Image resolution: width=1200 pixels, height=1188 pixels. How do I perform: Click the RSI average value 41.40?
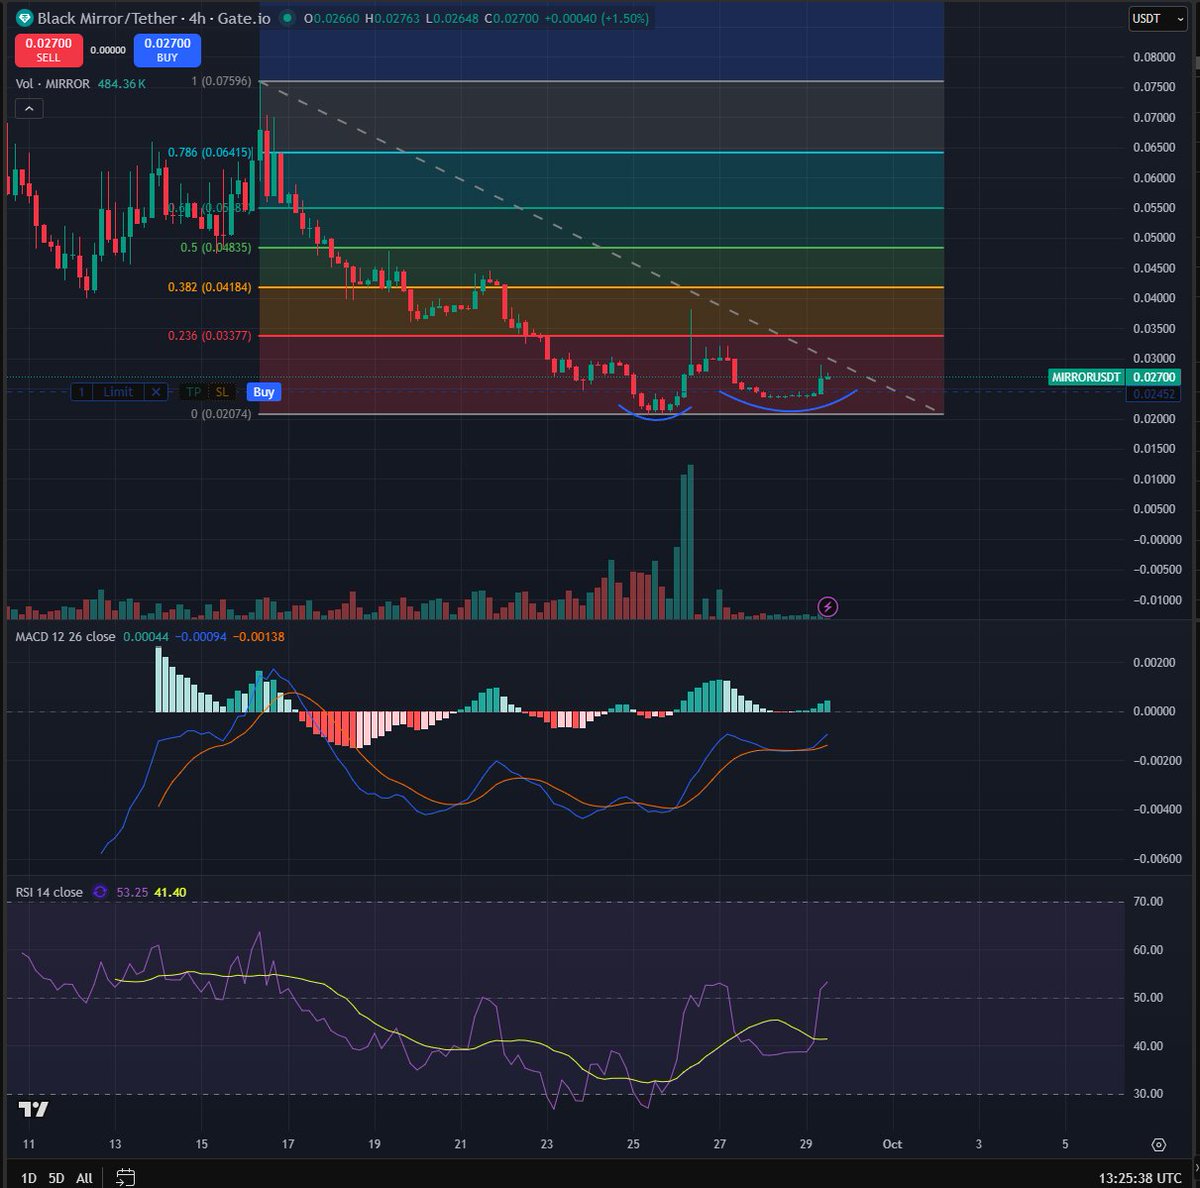click(x=170, y=892)
